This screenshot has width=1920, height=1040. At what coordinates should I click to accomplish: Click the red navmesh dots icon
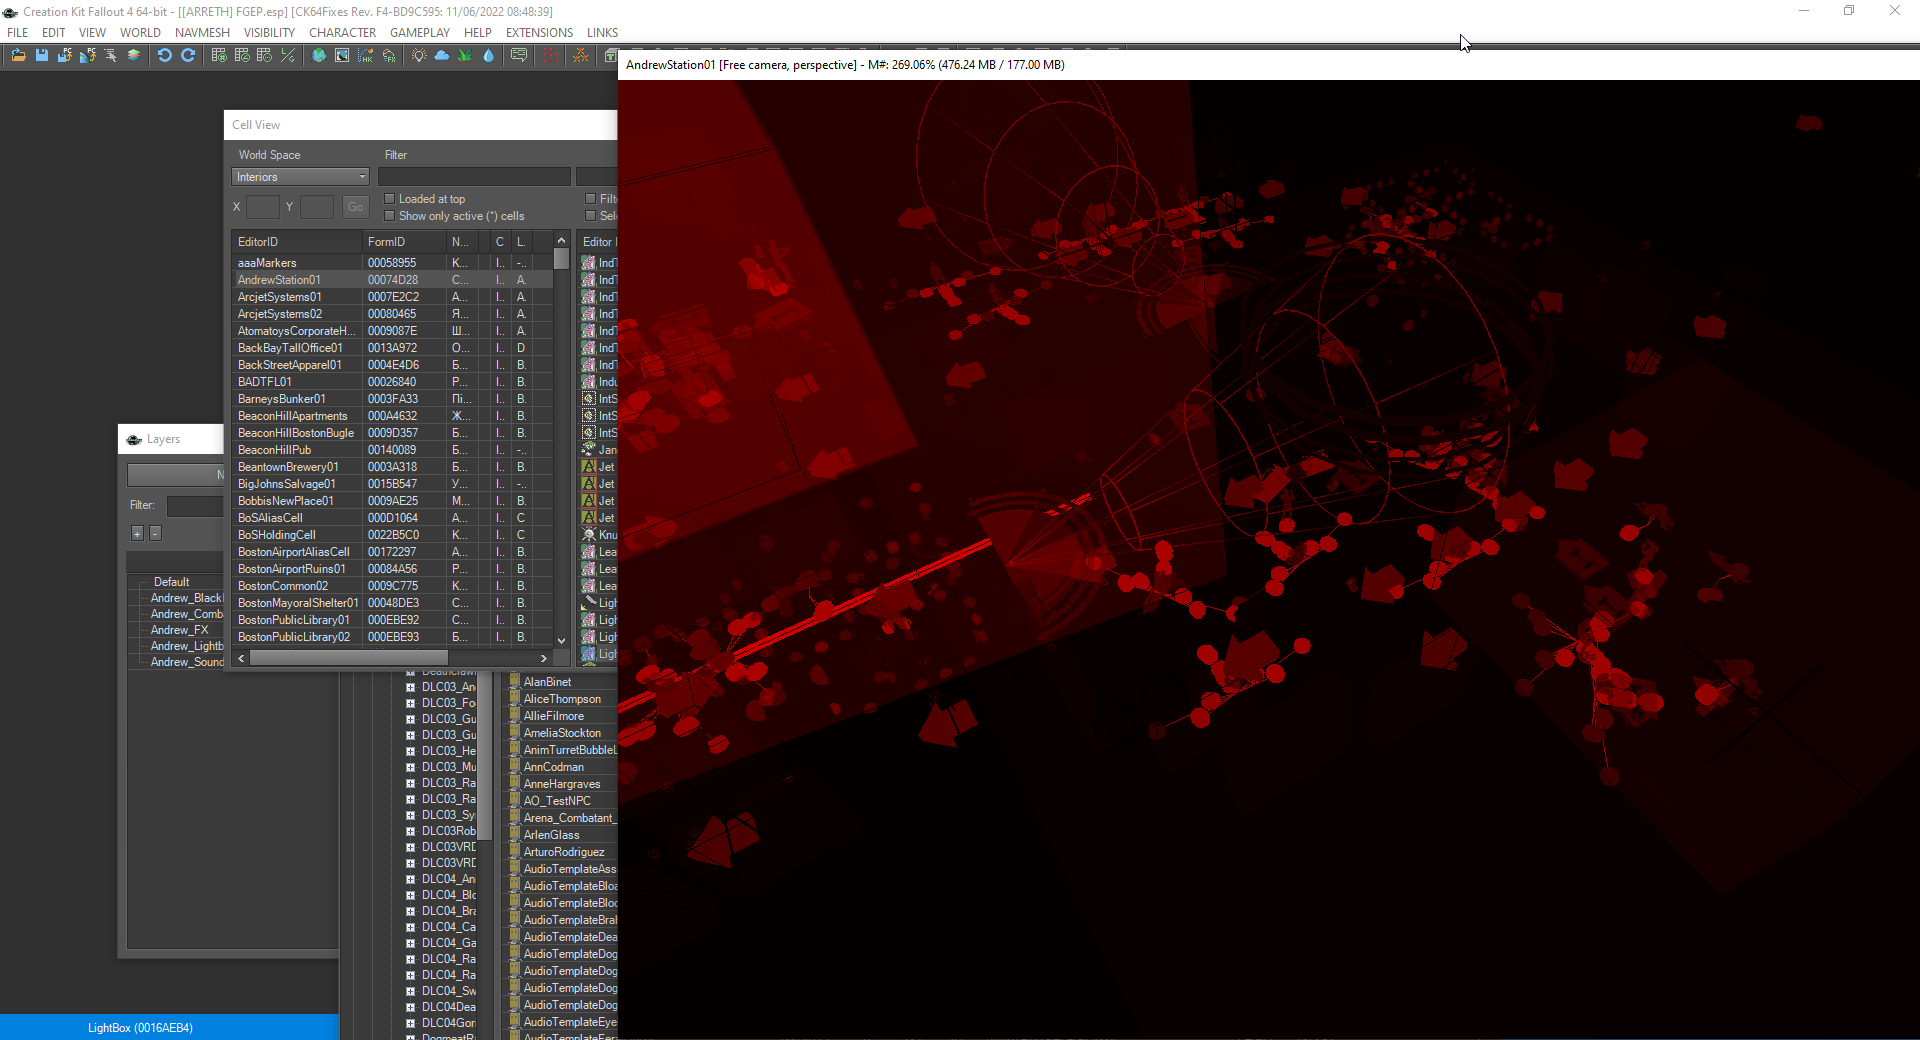[x=550, y=56]
